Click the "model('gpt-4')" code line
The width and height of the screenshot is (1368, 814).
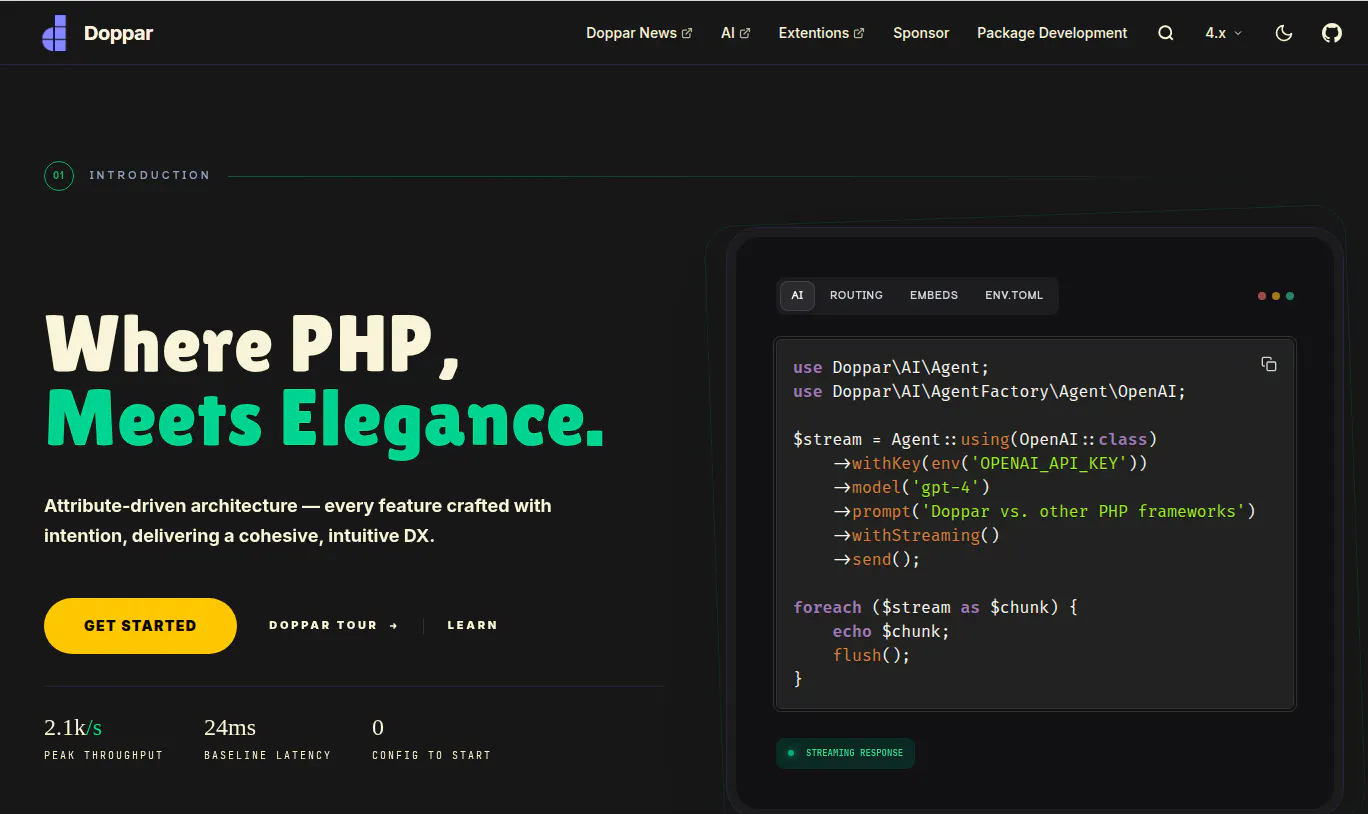tap(911, 488)
